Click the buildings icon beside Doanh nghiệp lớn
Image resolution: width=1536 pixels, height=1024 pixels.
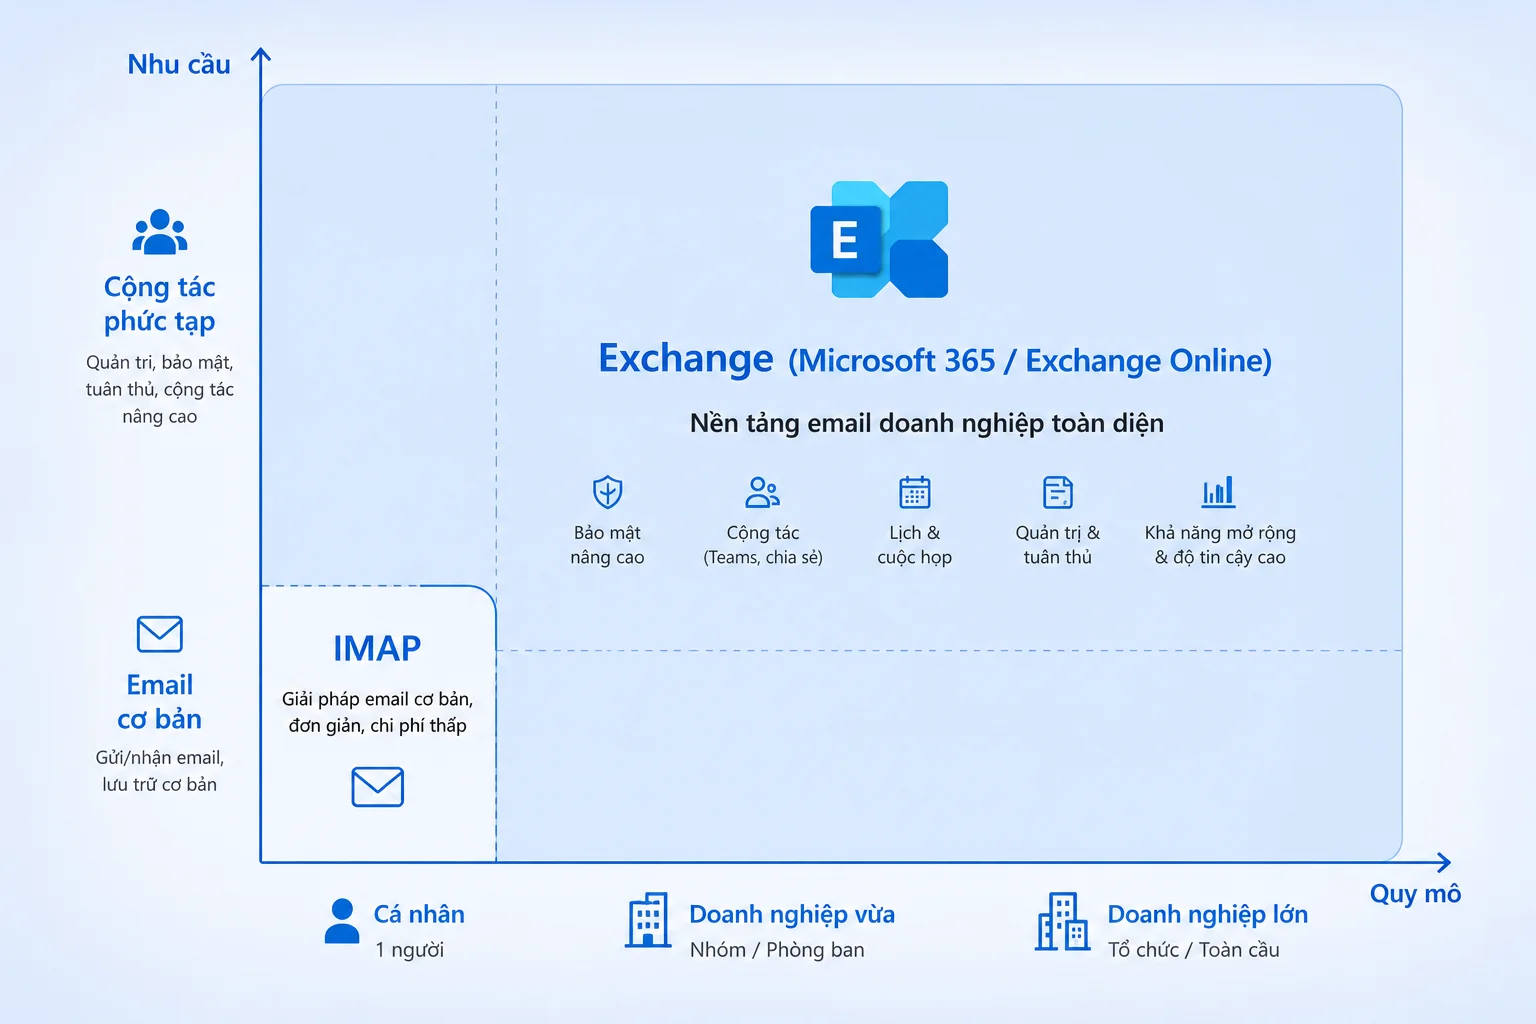point(1062,921)
